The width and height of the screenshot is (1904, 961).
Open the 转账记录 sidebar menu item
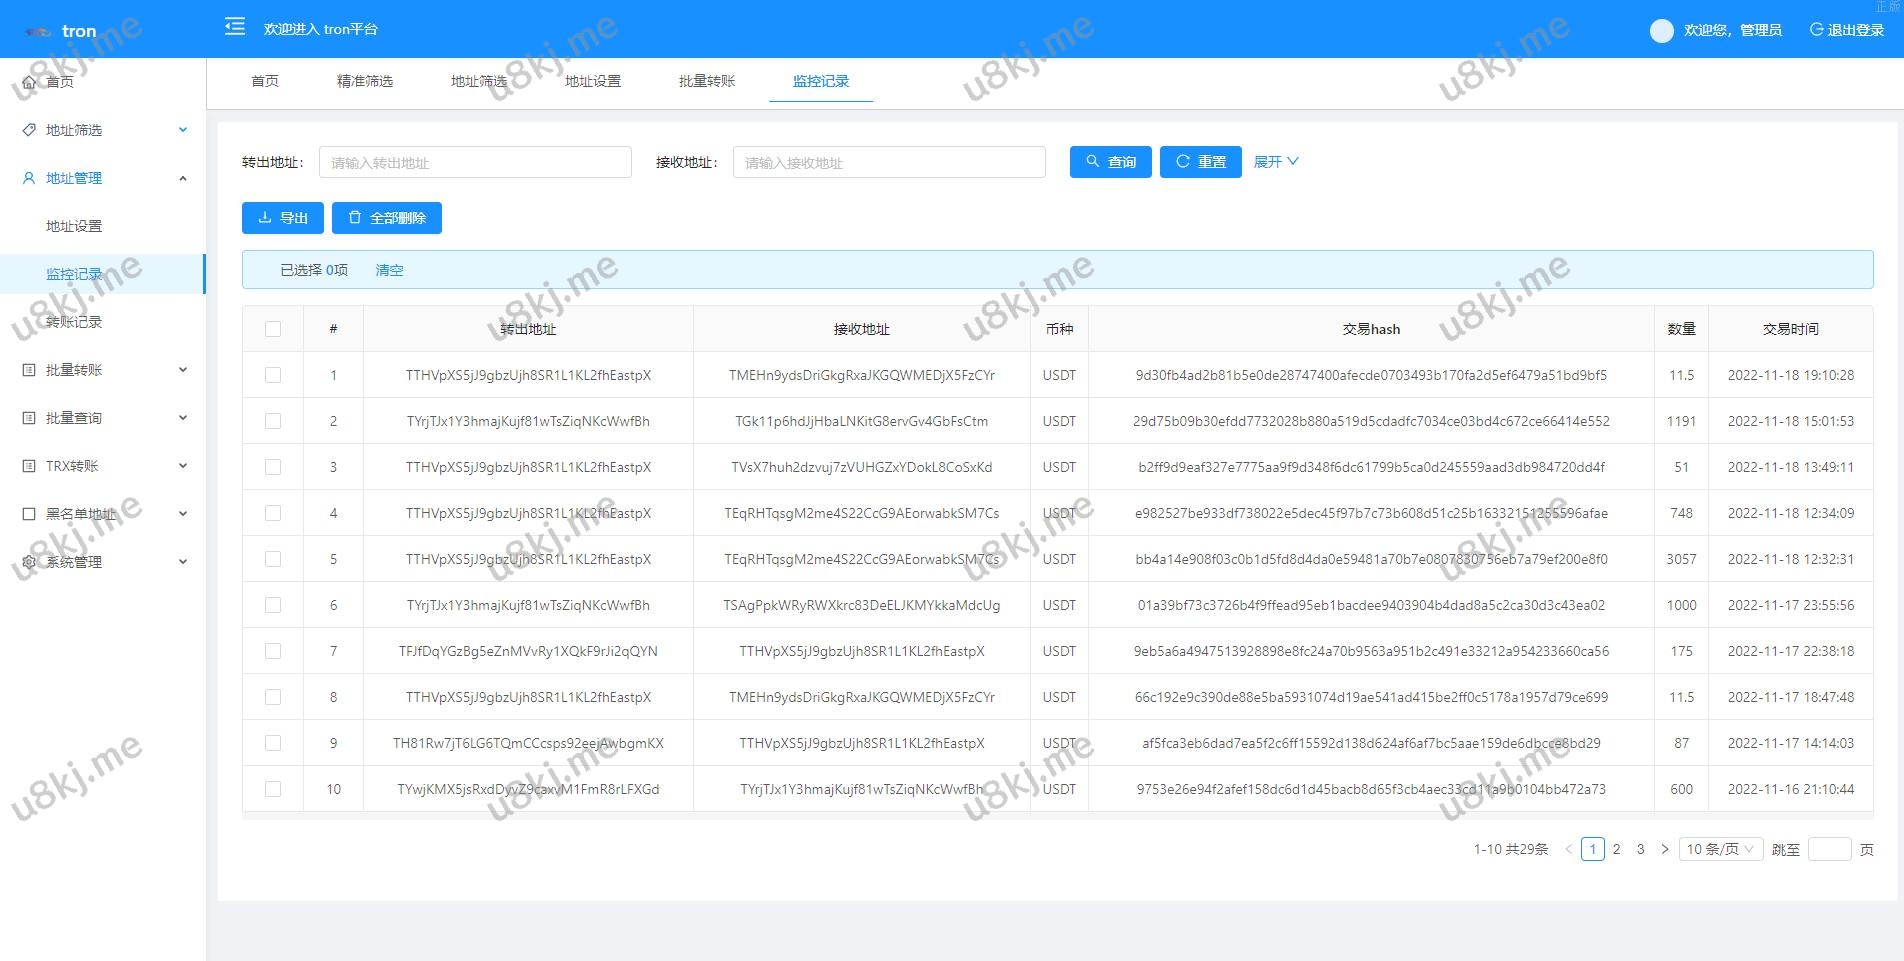pos(74,322)
